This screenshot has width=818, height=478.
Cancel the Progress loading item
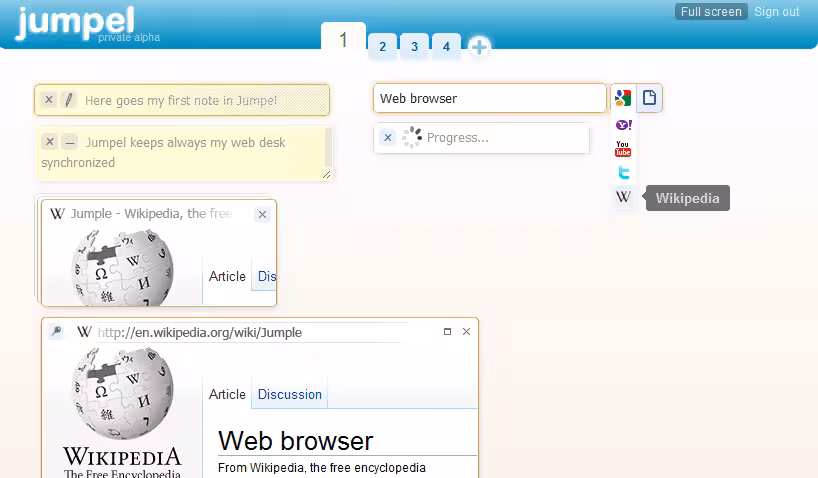388,138
